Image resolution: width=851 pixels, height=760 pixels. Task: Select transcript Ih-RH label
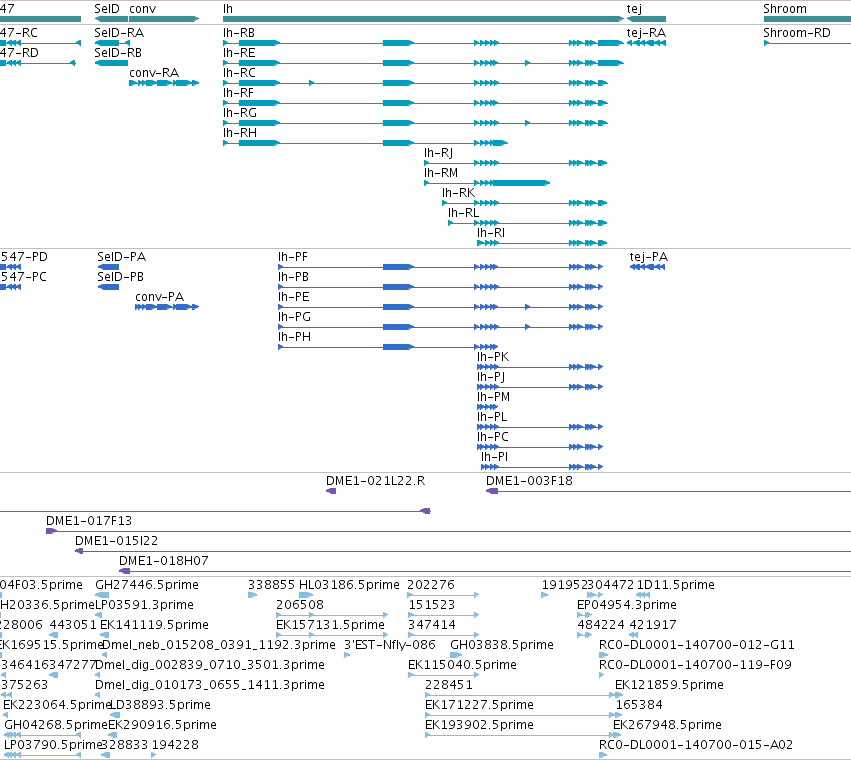click(239, 133)
